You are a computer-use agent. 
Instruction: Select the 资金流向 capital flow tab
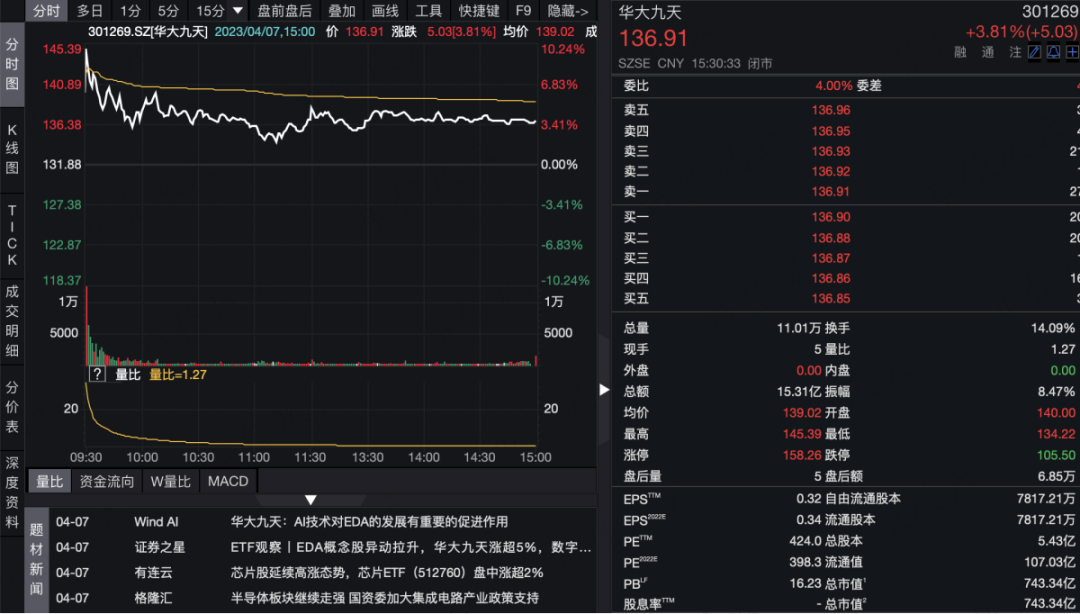pos(107,481)
